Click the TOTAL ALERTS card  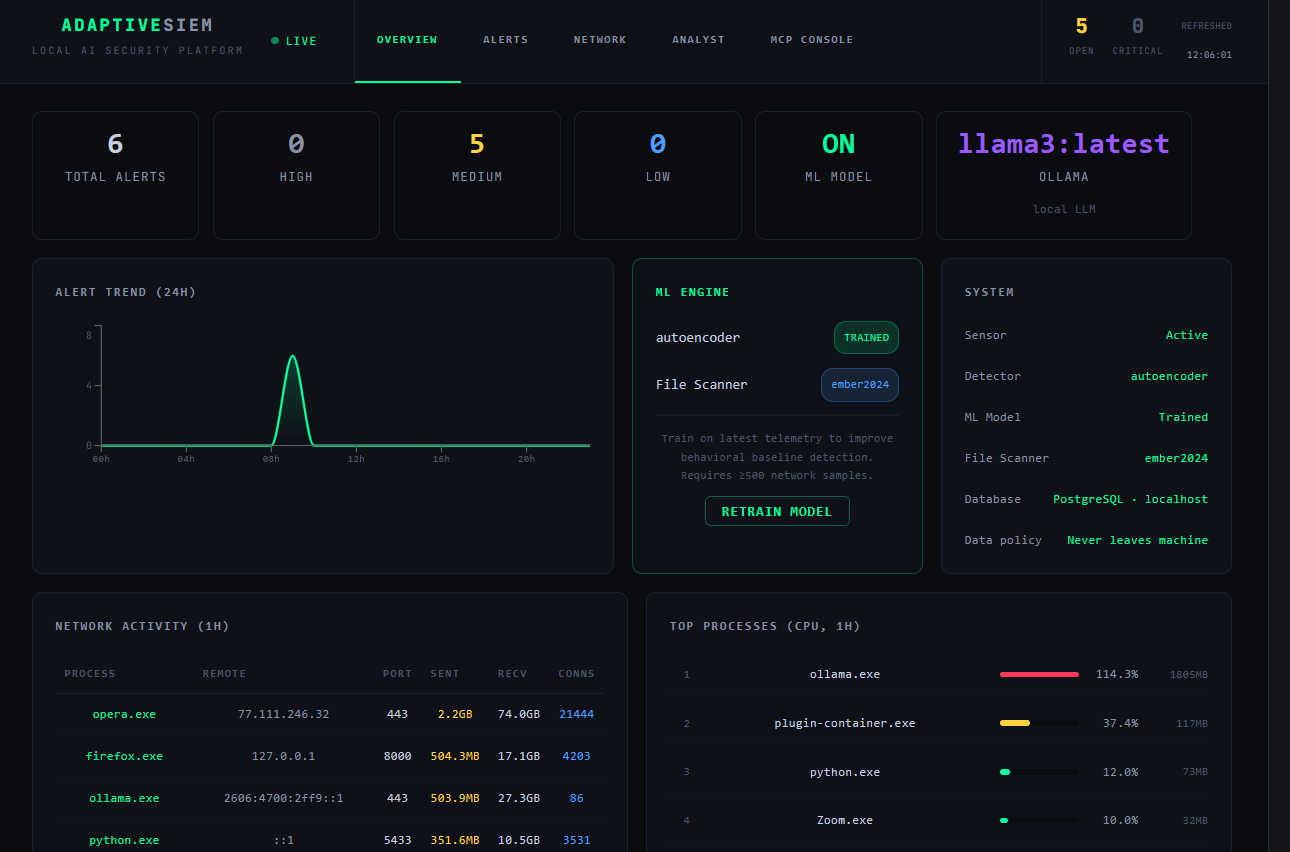click(x=115, y=175)
